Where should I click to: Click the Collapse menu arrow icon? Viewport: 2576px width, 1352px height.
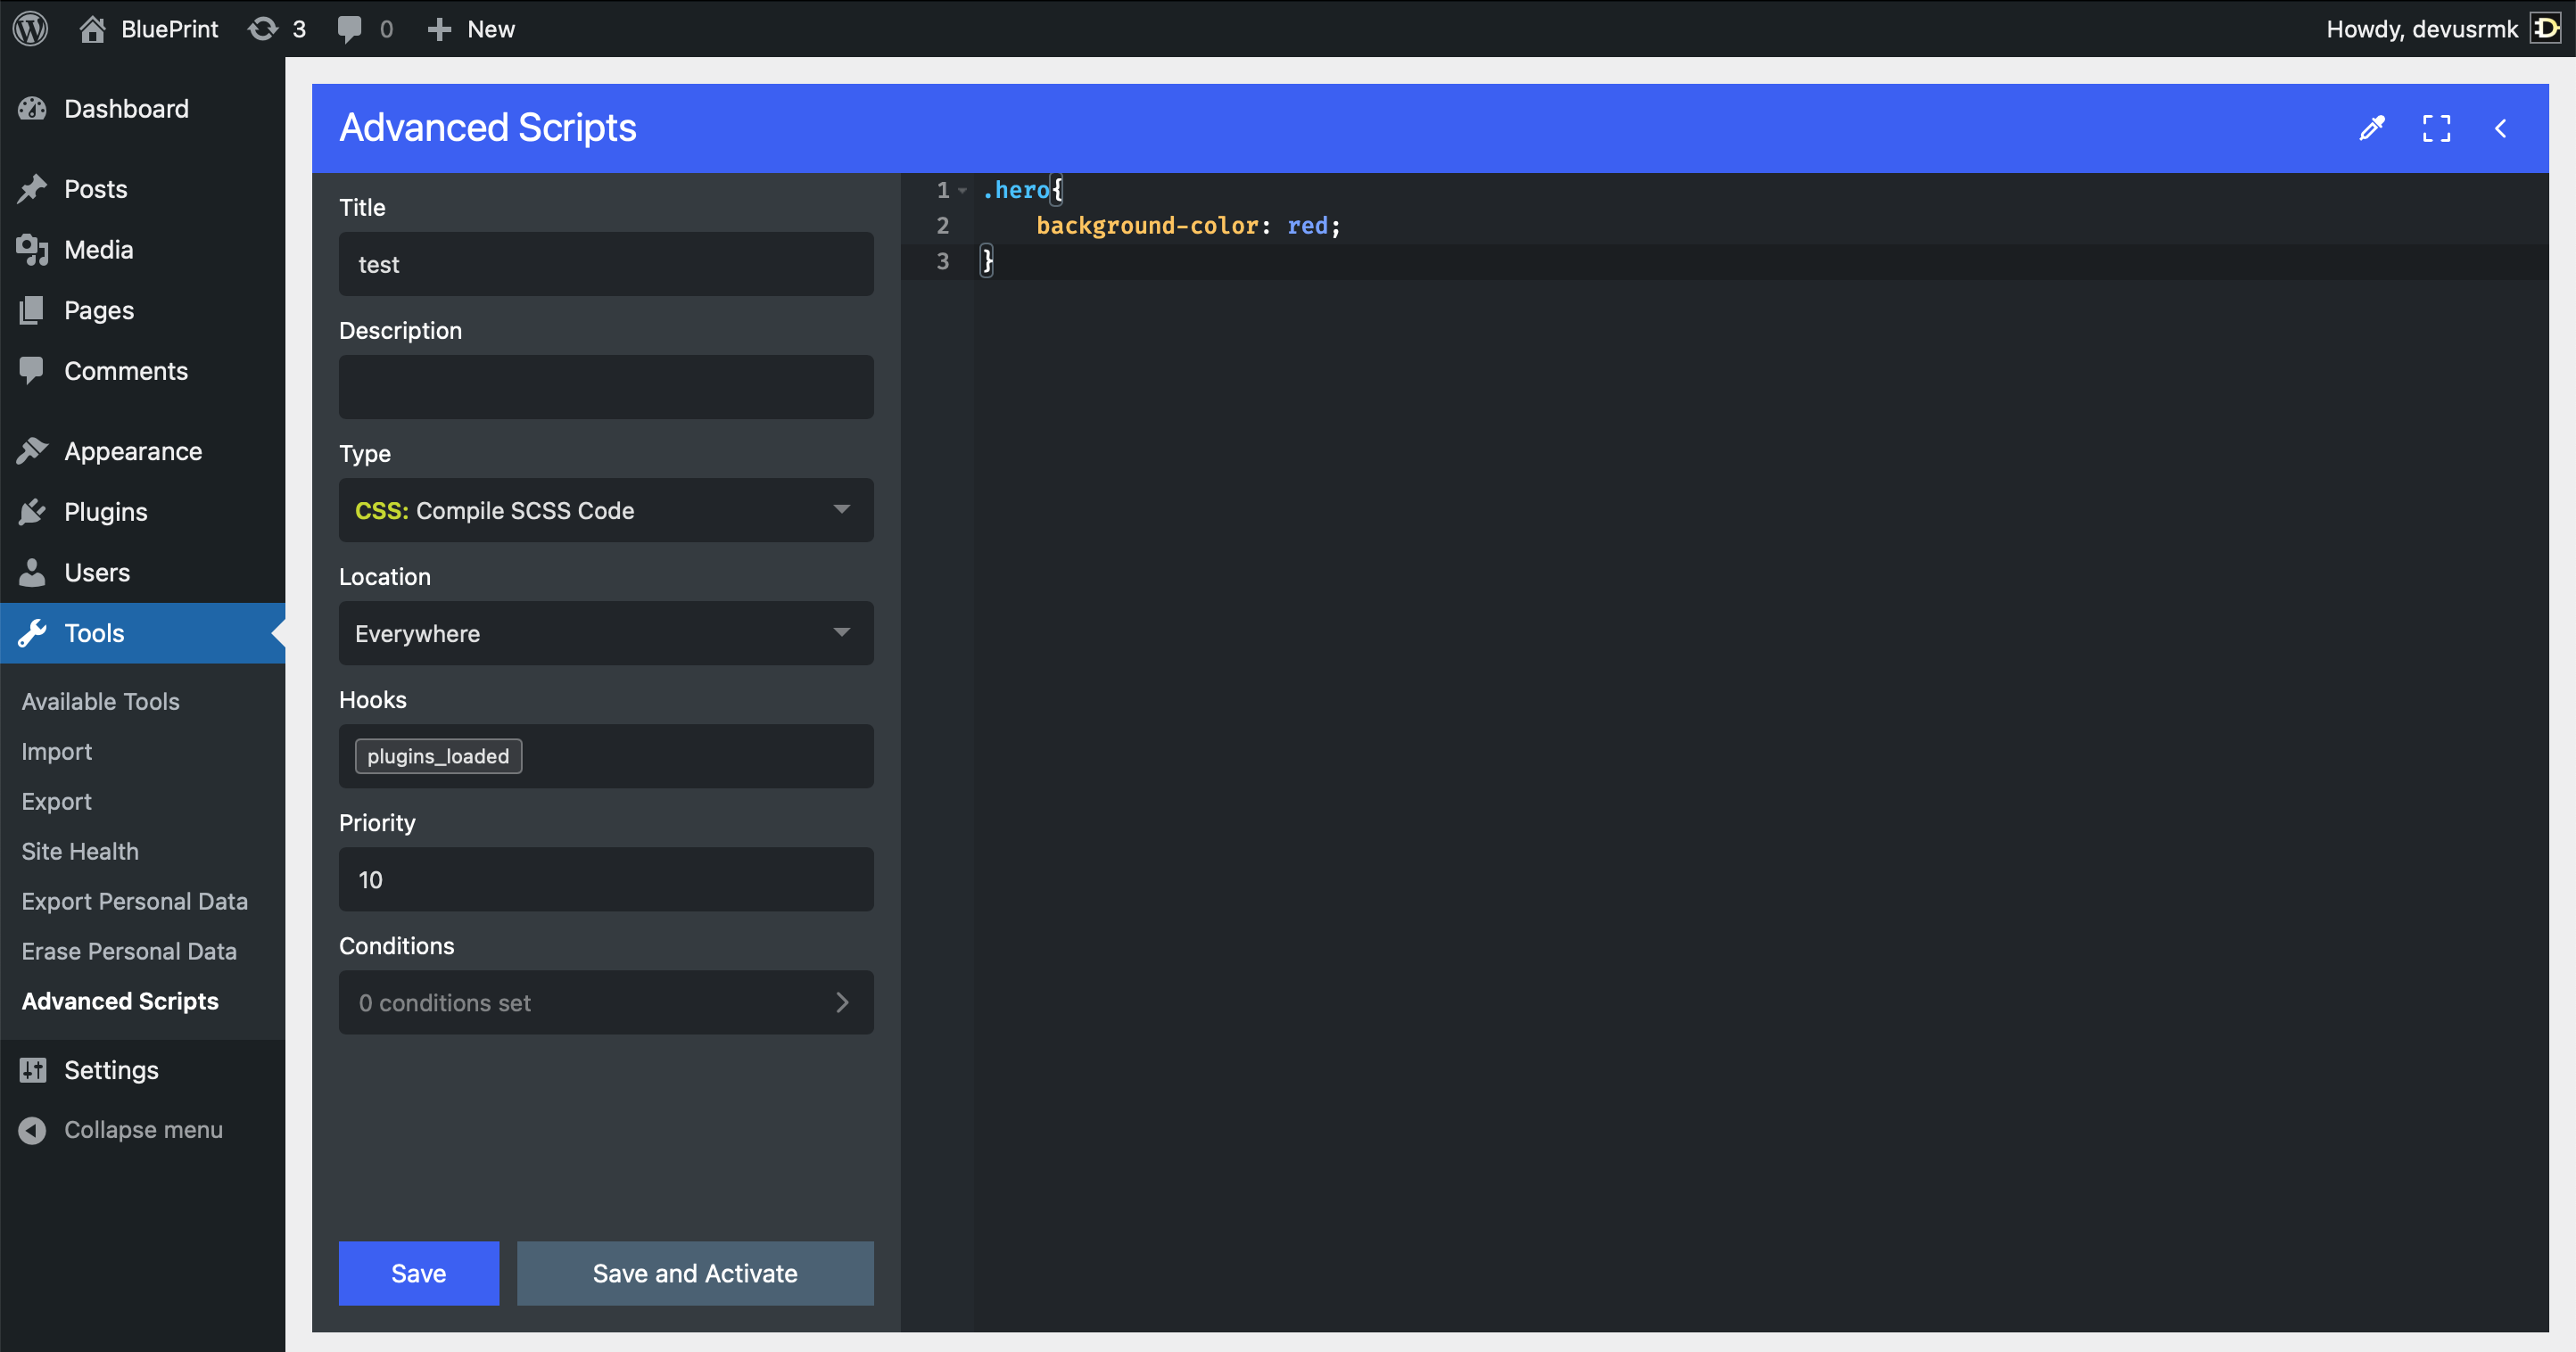32,1130
